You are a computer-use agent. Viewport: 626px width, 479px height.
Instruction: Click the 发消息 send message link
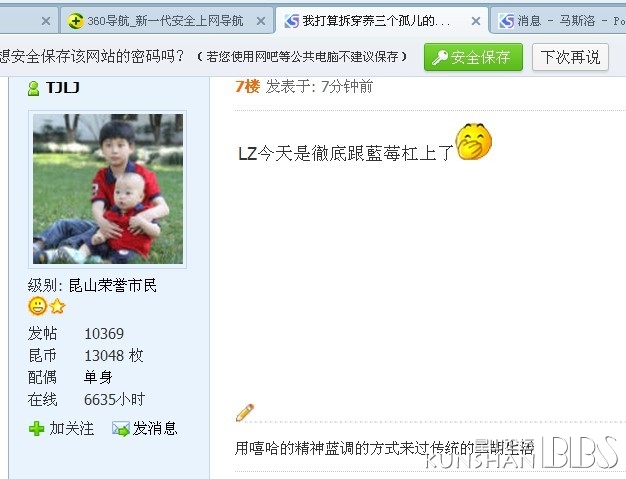(155, 429)
